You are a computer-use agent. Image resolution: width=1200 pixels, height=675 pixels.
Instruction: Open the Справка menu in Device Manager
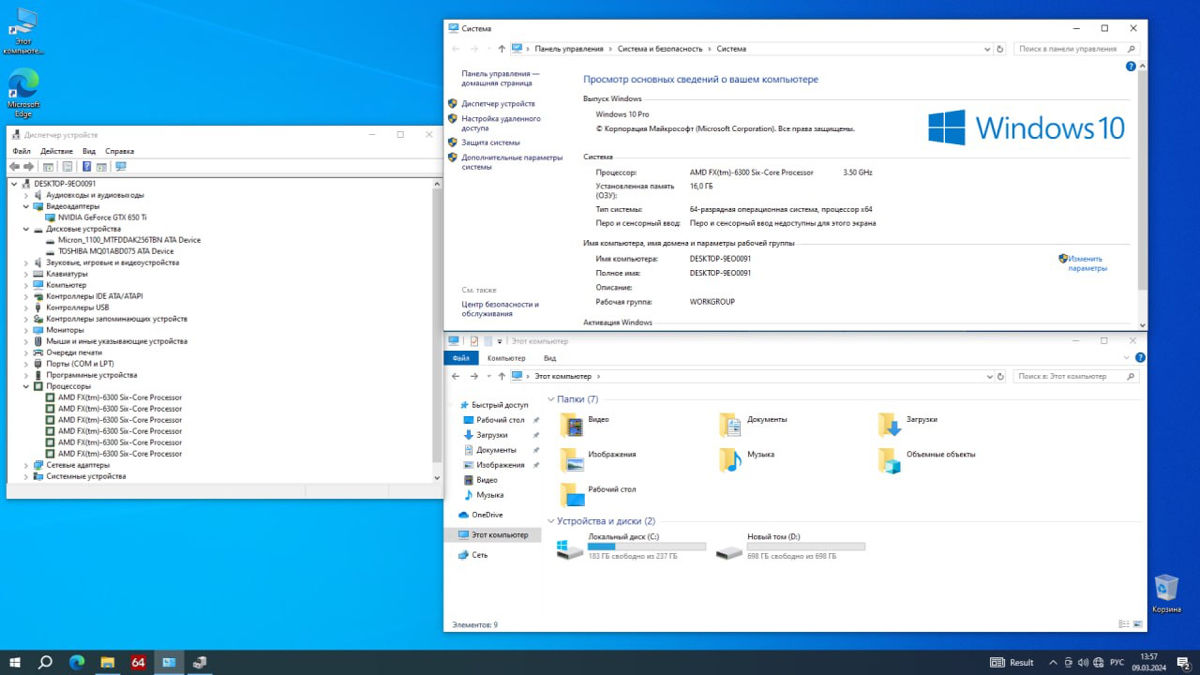(119, 151)
